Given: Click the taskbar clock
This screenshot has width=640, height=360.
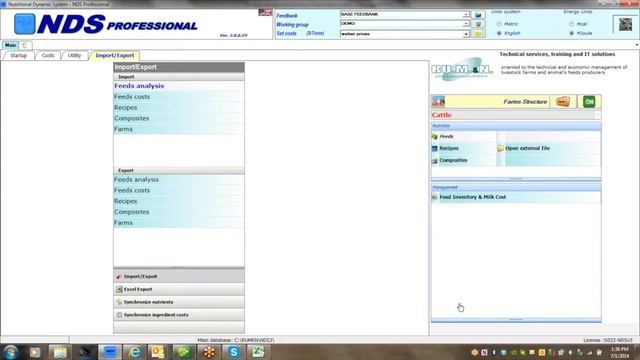Looking at the screenshot, I should tap(619, 352).
